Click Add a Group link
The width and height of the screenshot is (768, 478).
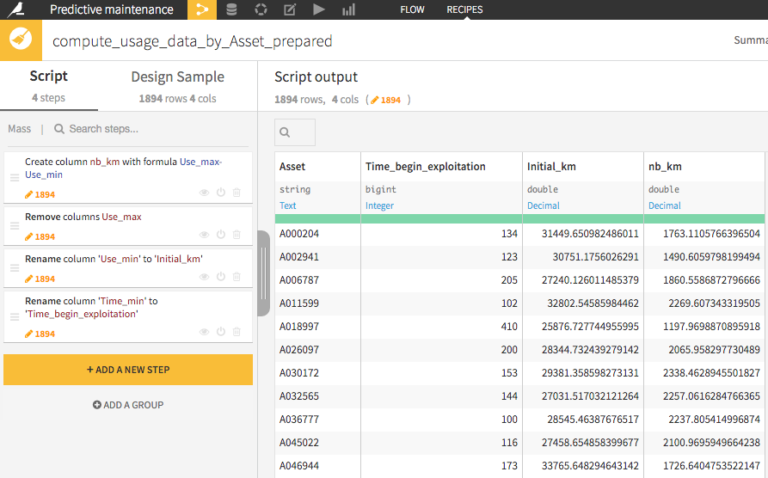127,405
